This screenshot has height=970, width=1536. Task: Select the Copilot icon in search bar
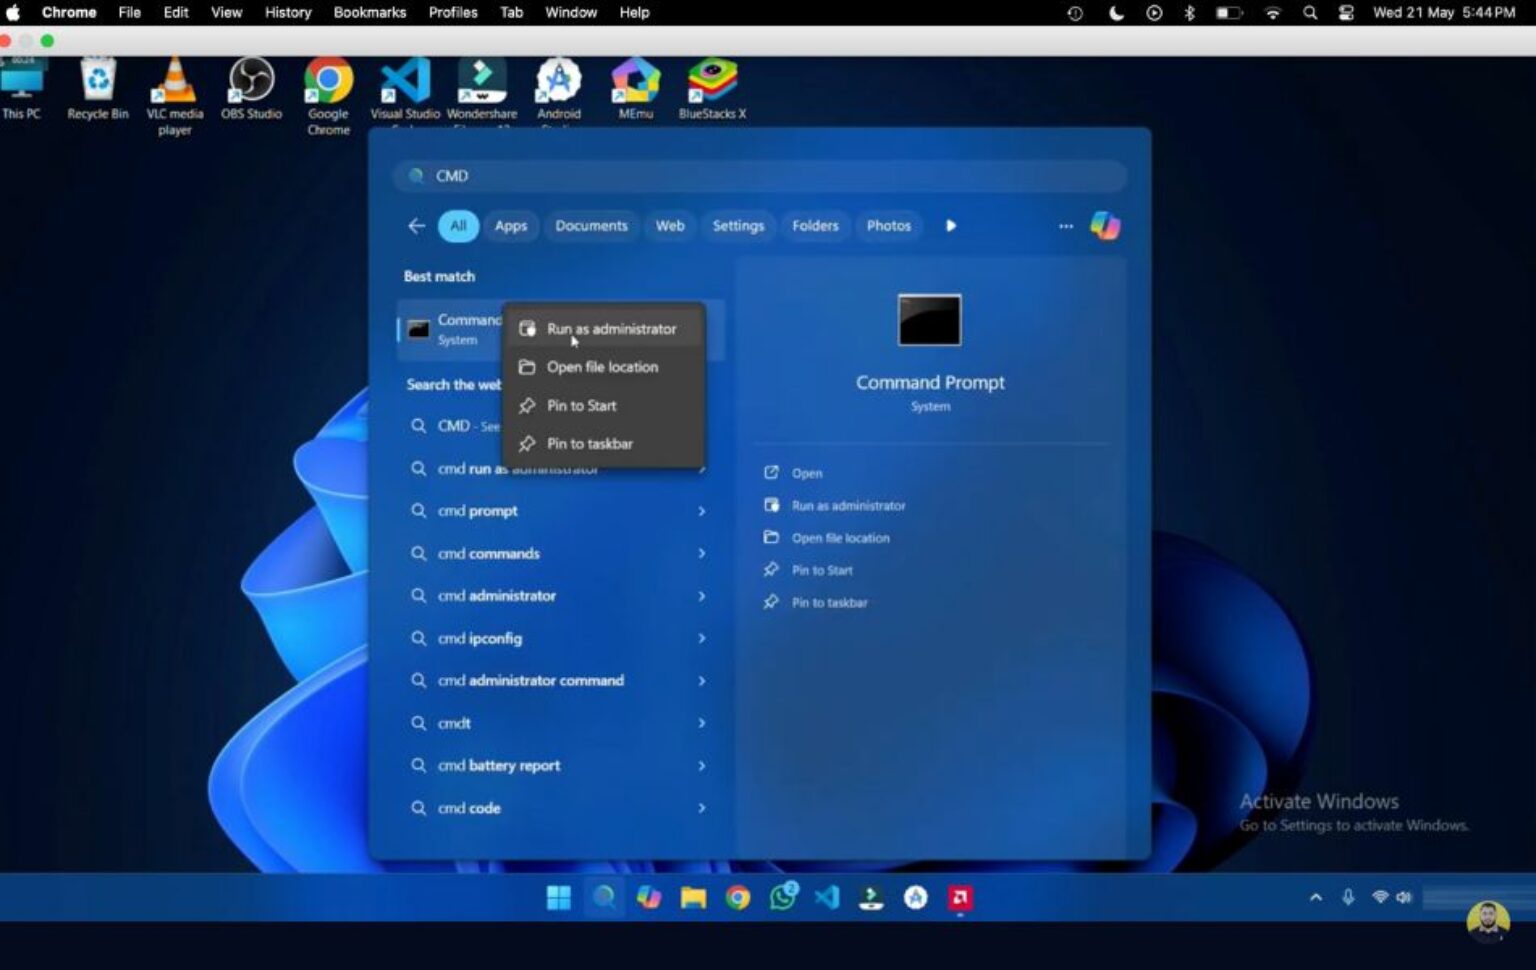[x=1103, y=225]
